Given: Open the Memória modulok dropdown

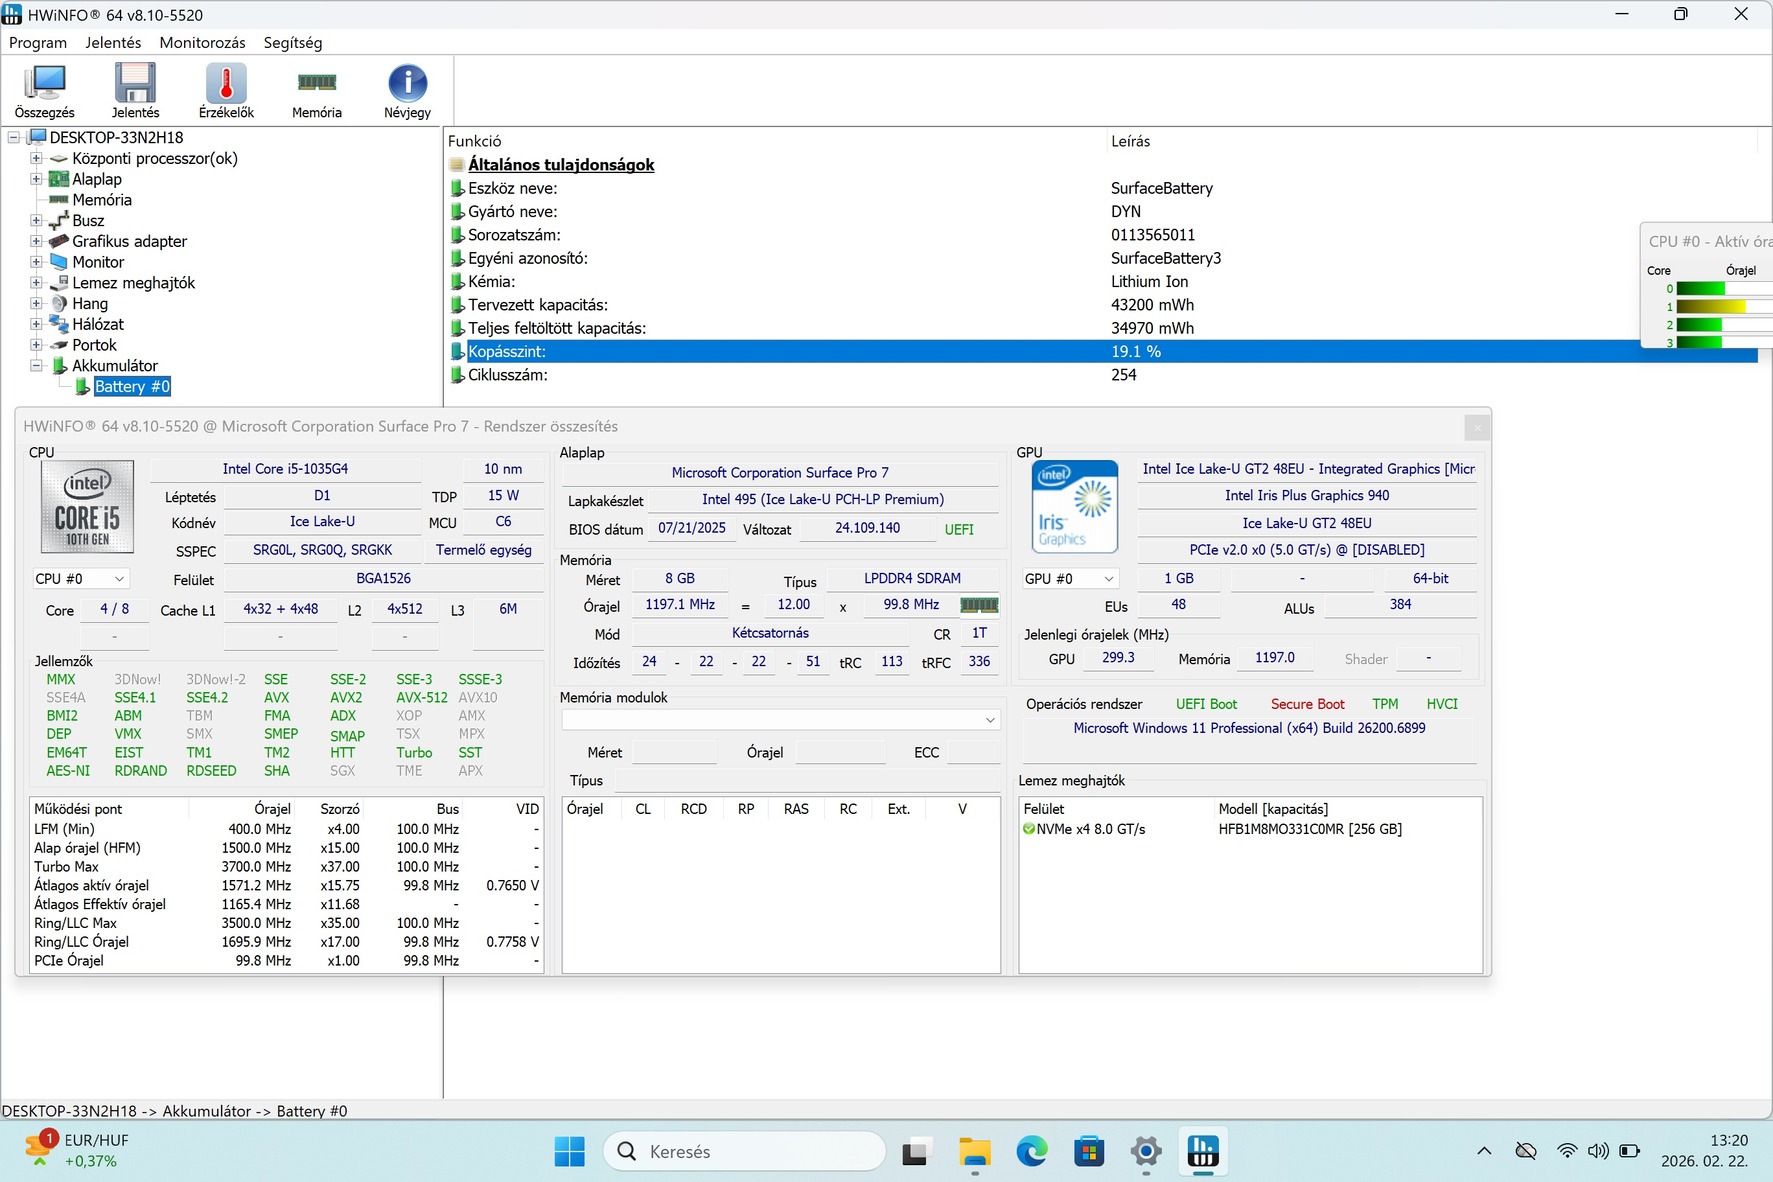Looking at the screenshot, I should tap(780, 720).
